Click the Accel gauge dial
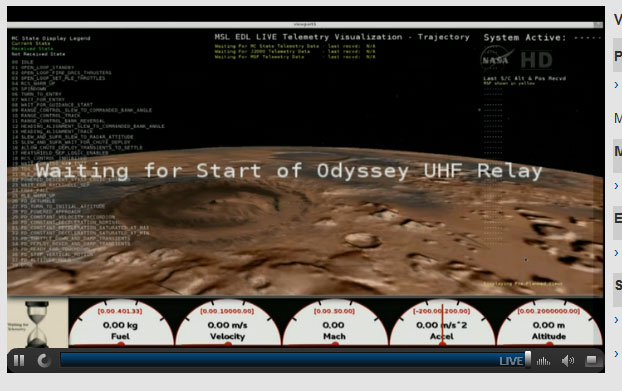 point(442,323)
